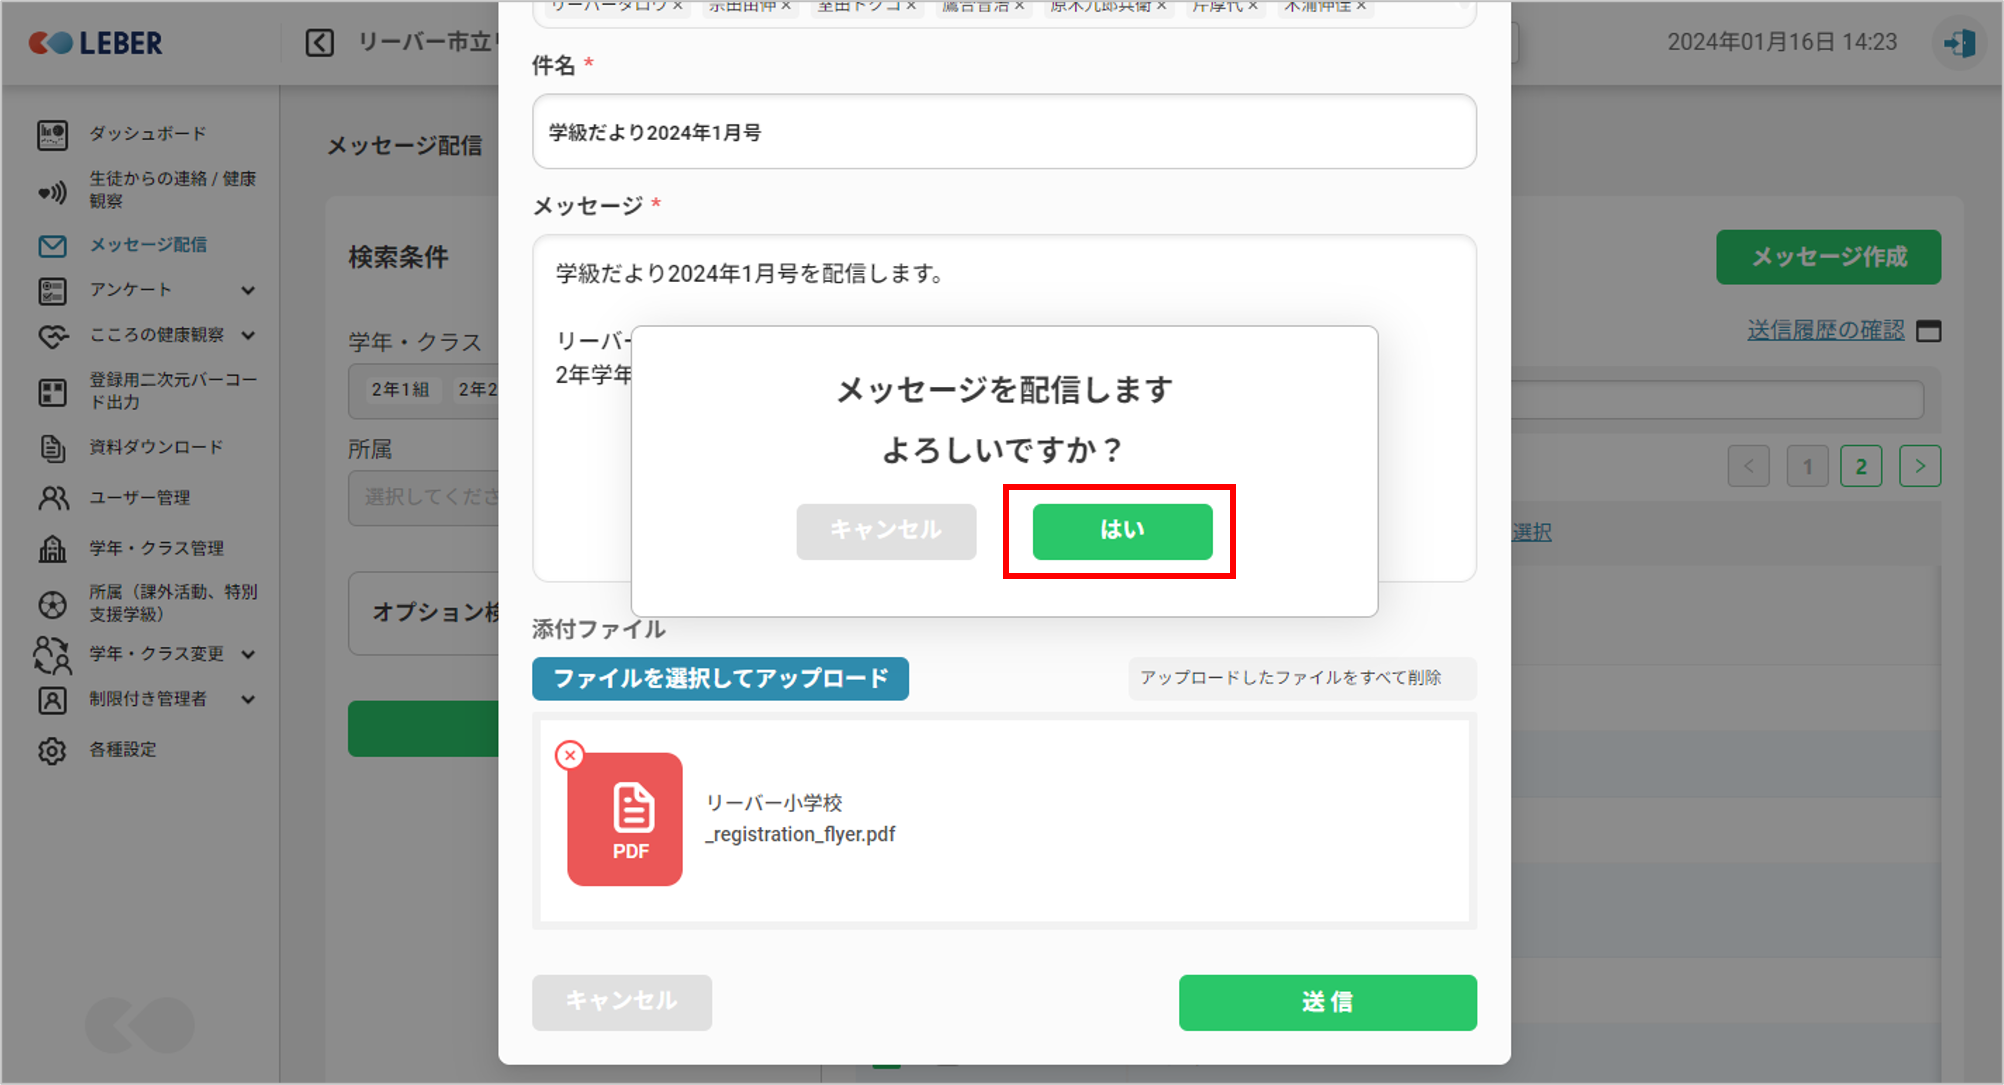Click the green はい confirmation button

pyautogui.click(x=1122, y=531)
